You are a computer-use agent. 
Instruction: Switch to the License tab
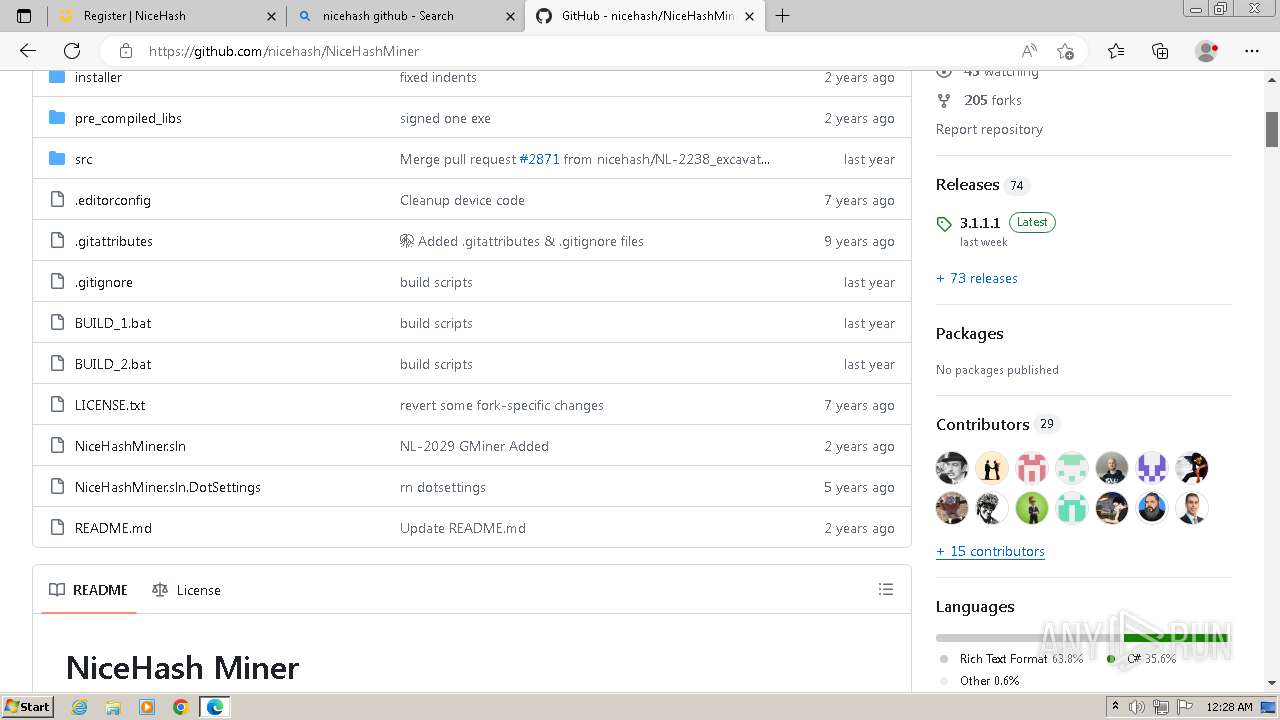point(187,590)
